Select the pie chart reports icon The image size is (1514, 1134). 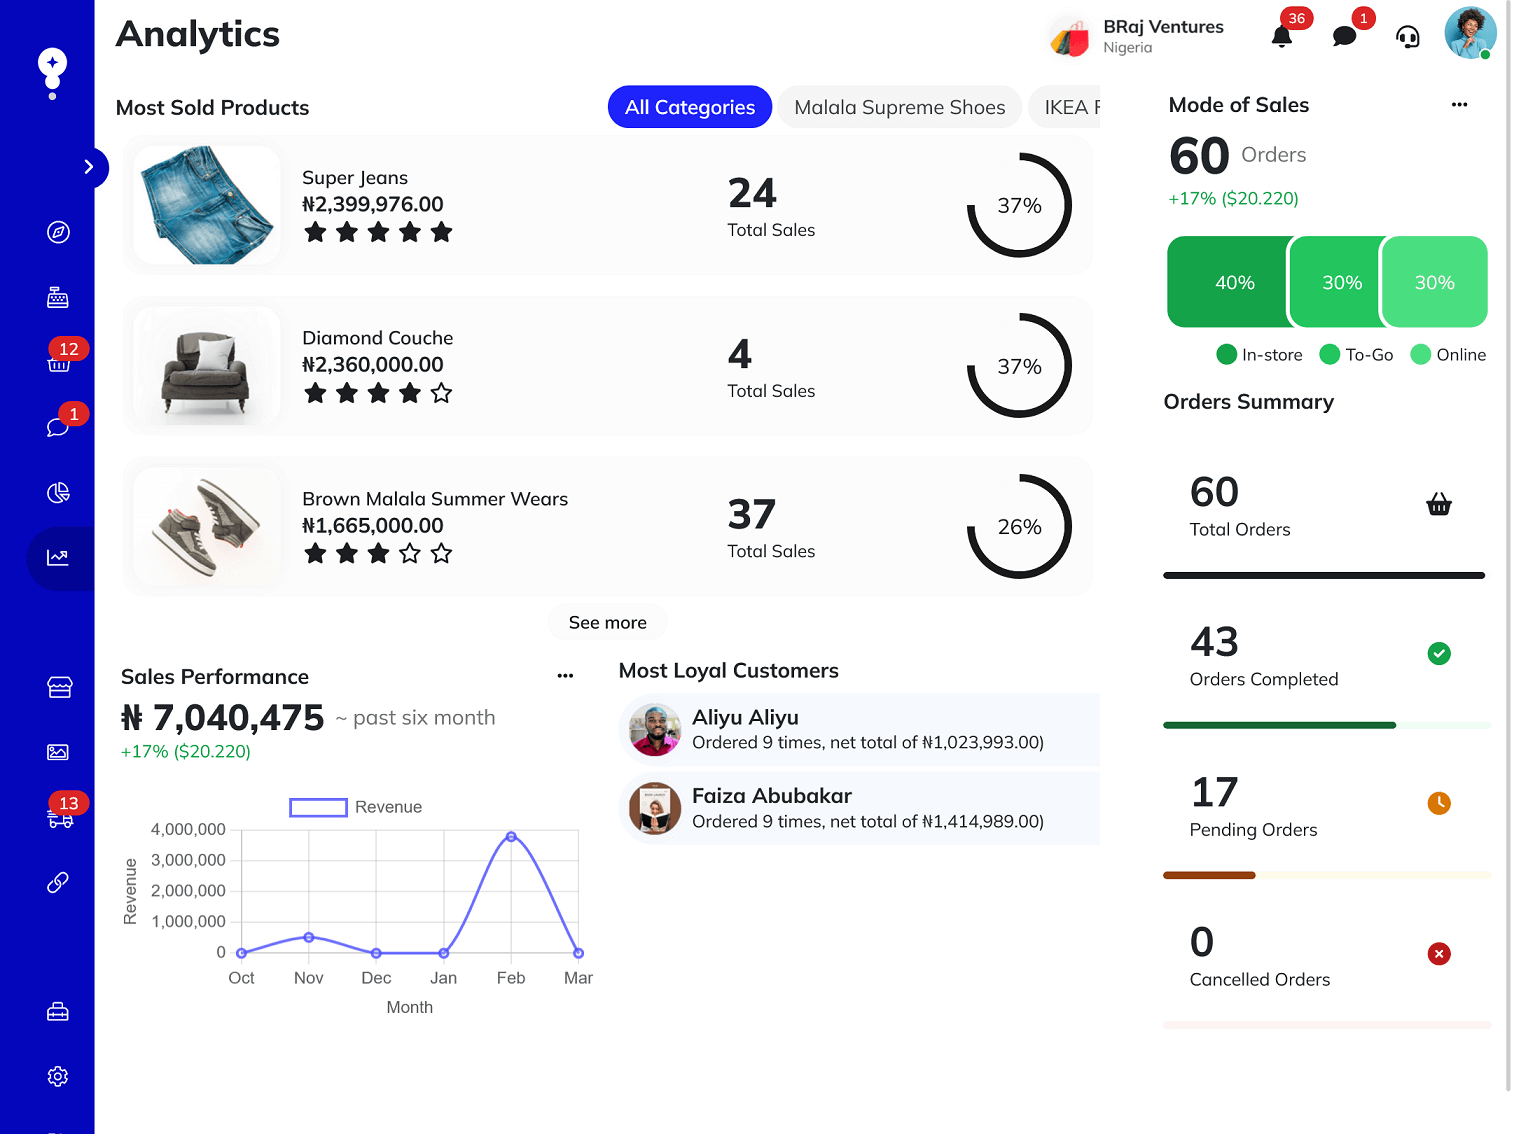pos(58,492)
